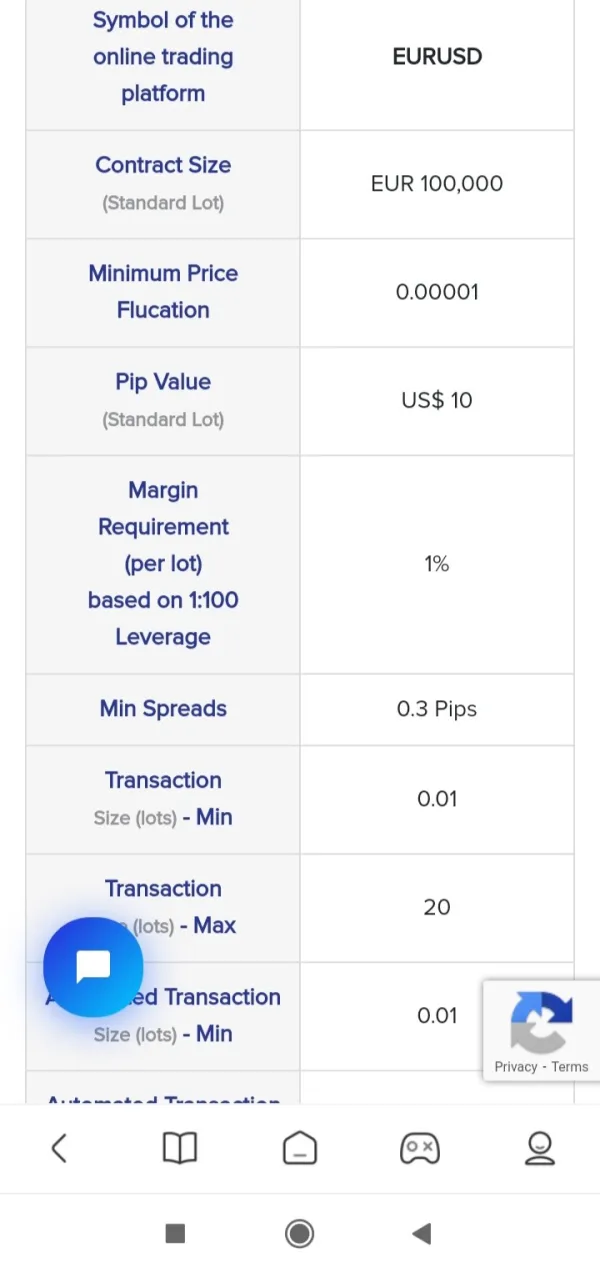Tap the Min Spreads row label
This screenshot has height=1273, width=600.
pos(163,709)
